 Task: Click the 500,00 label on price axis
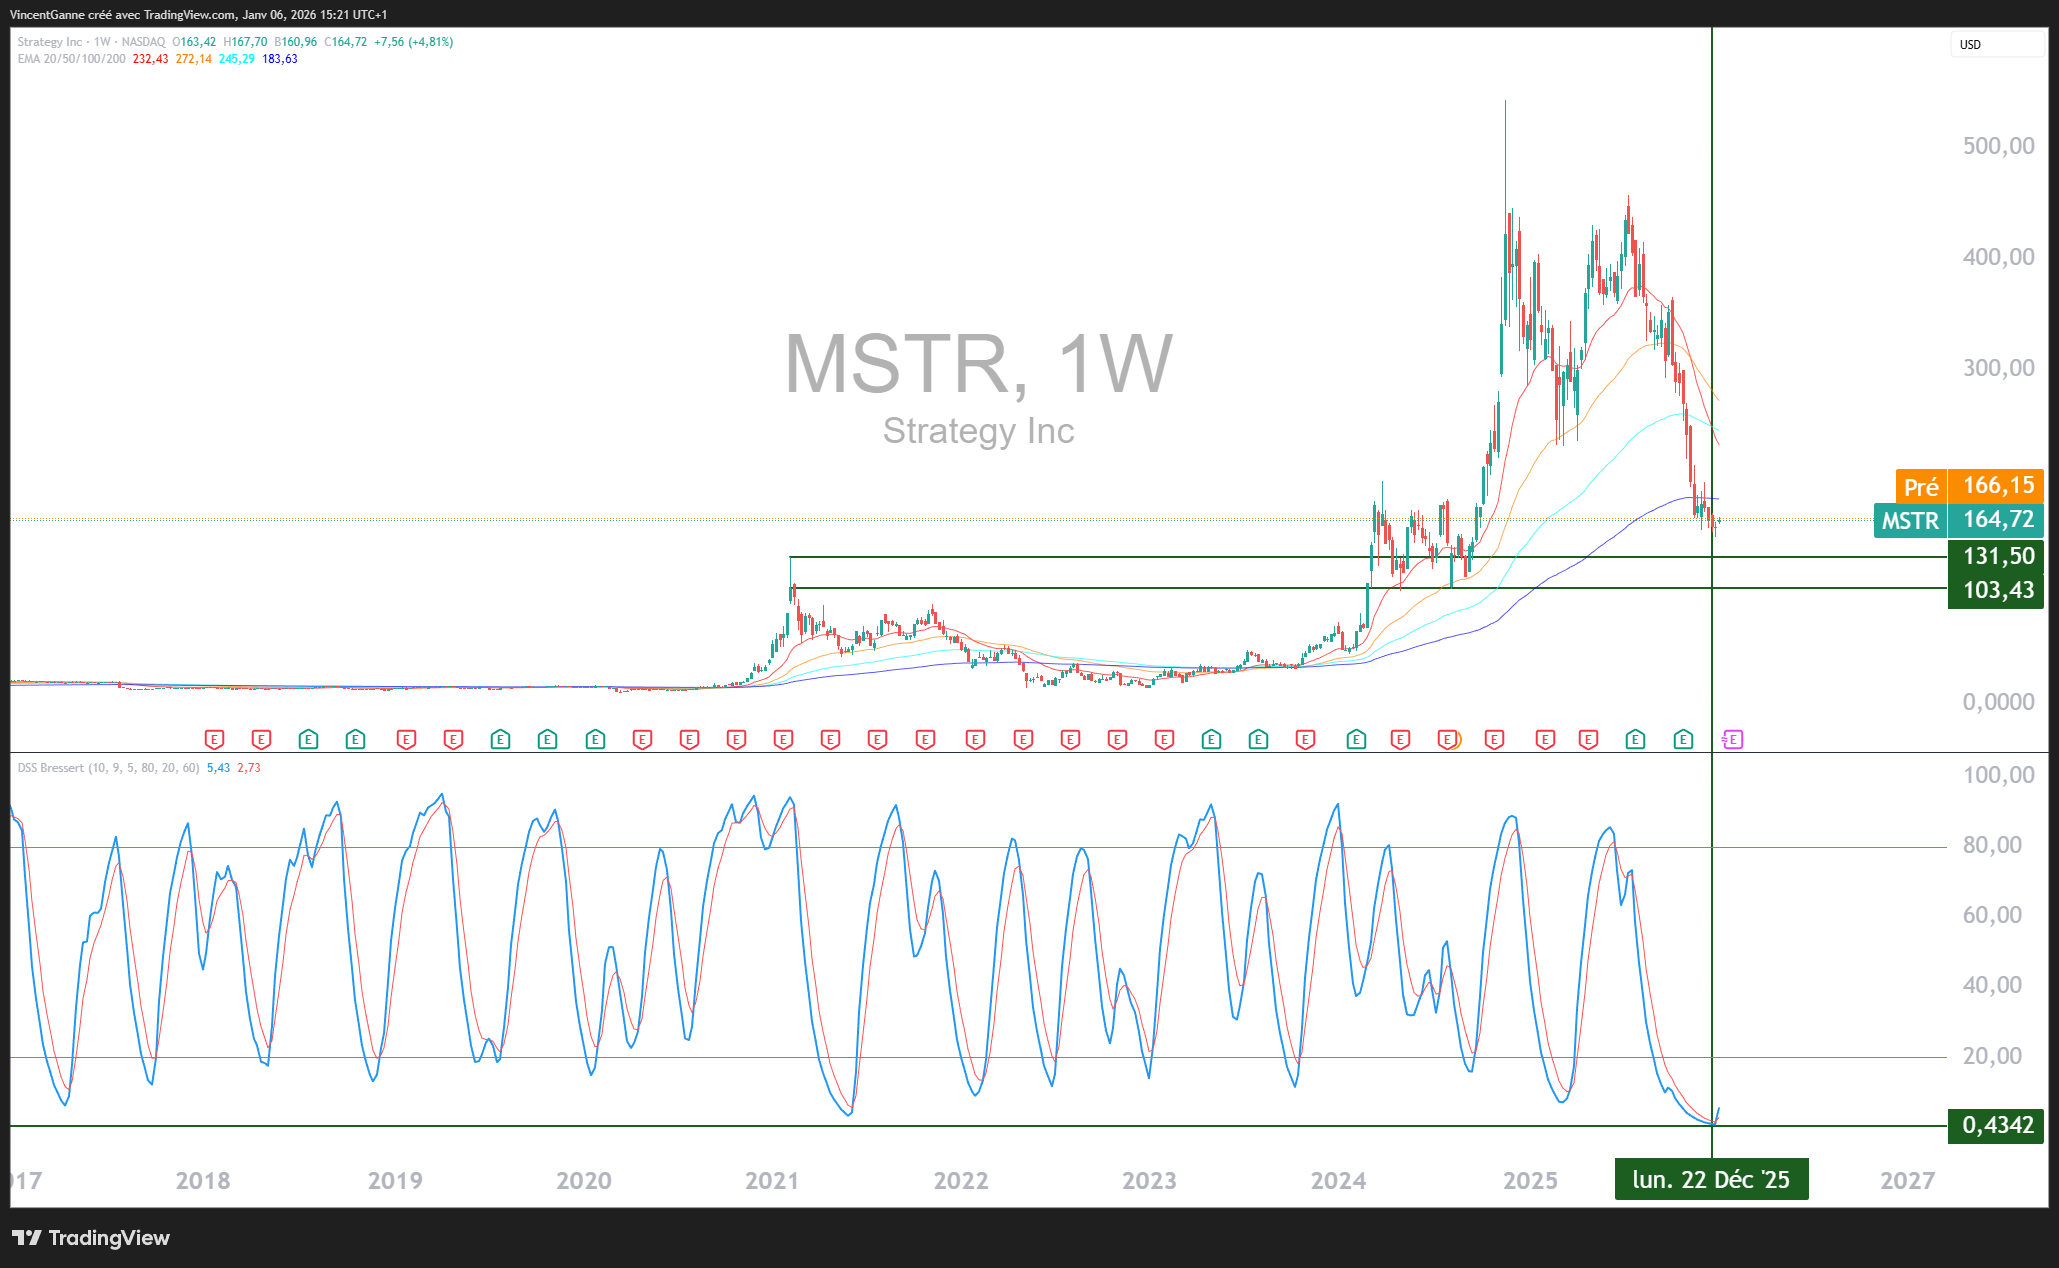[x=1997, y=146]
